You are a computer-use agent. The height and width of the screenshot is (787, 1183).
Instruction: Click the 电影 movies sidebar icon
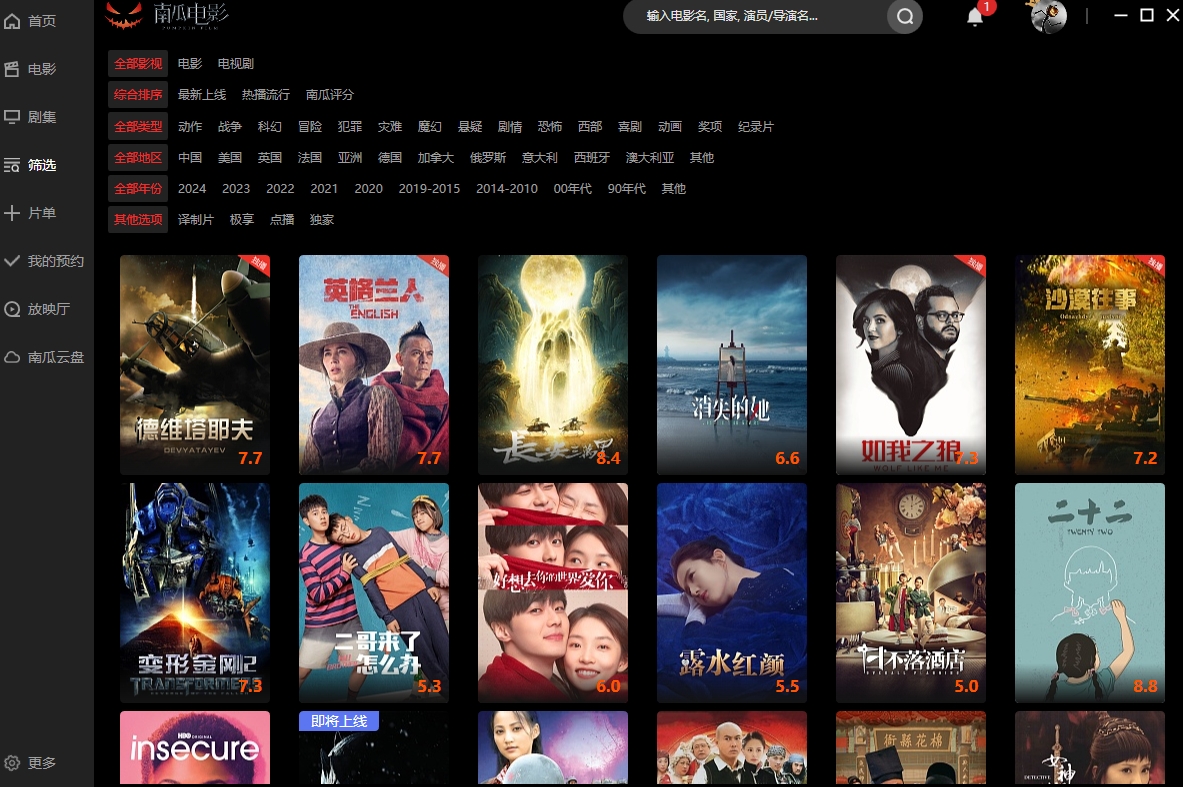pyautogui.click(x=12, y=69)
